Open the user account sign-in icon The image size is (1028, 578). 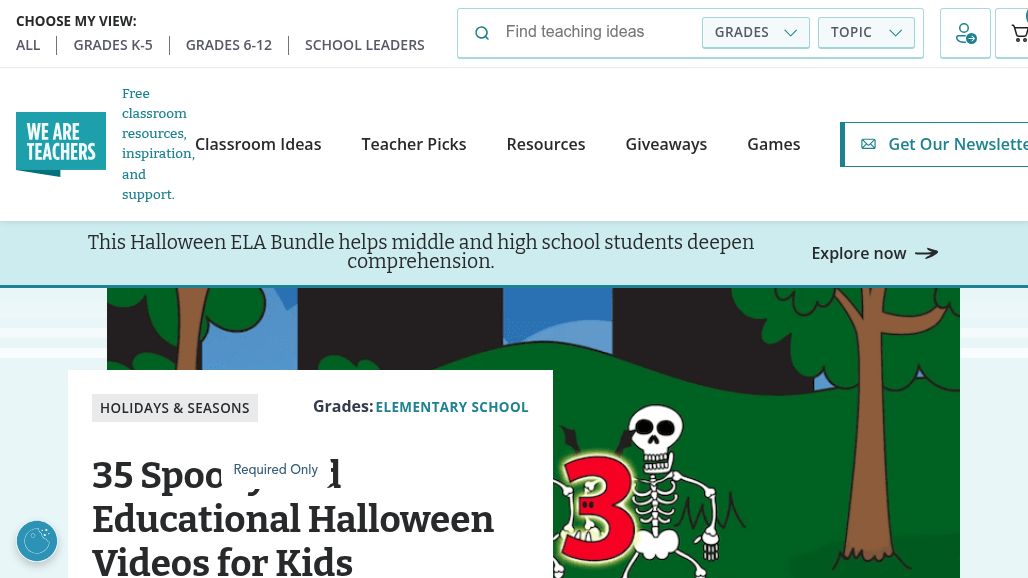click(x=965, y=33)
